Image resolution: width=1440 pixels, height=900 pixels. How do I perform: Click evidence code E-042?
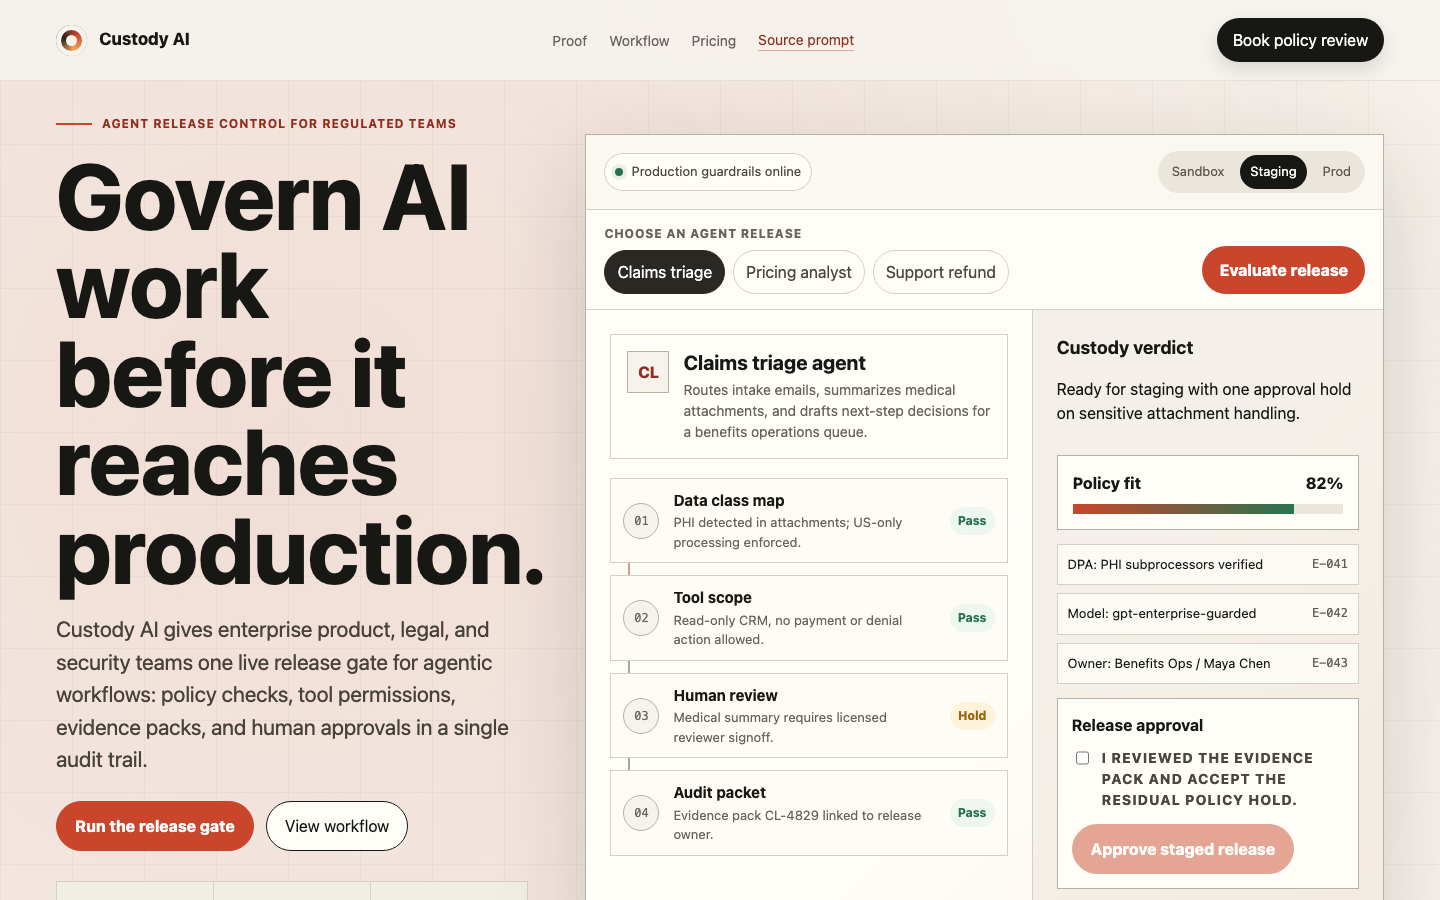(x=1330, y=613)
